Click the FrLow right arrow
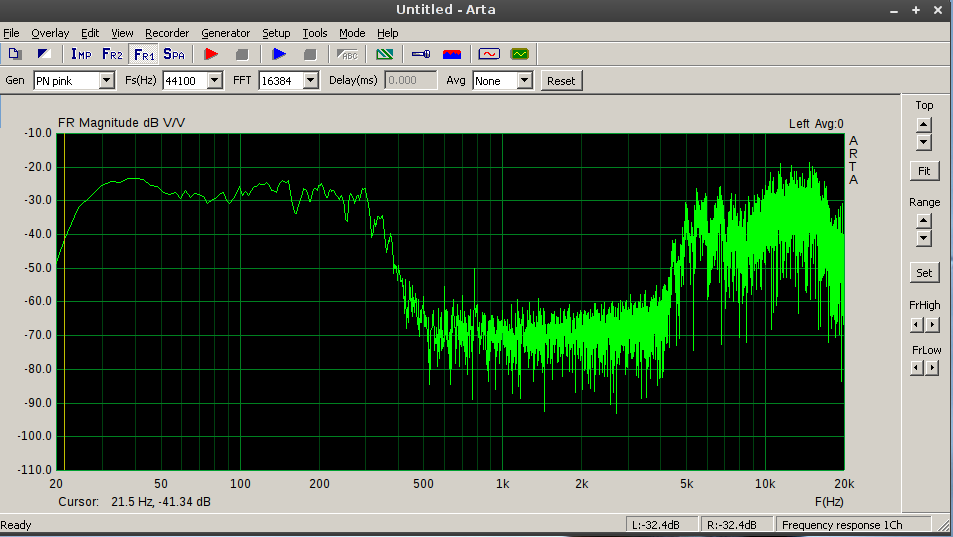 [x=932, y=368]
